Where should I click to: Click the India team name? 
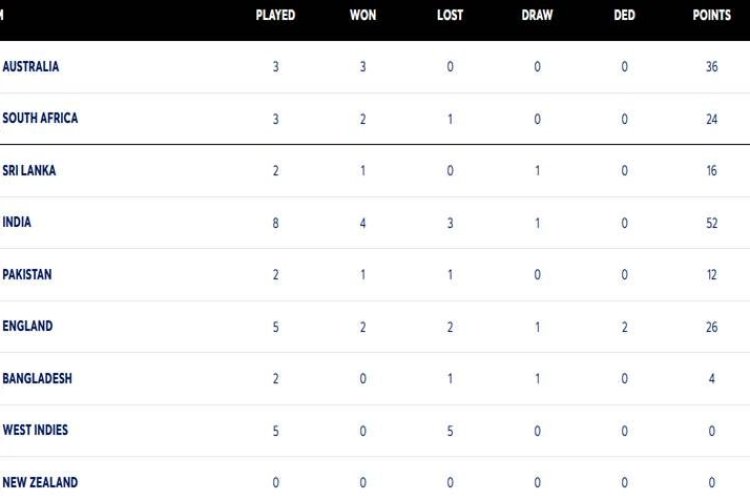pyautogui.click(x=17, y=223)
